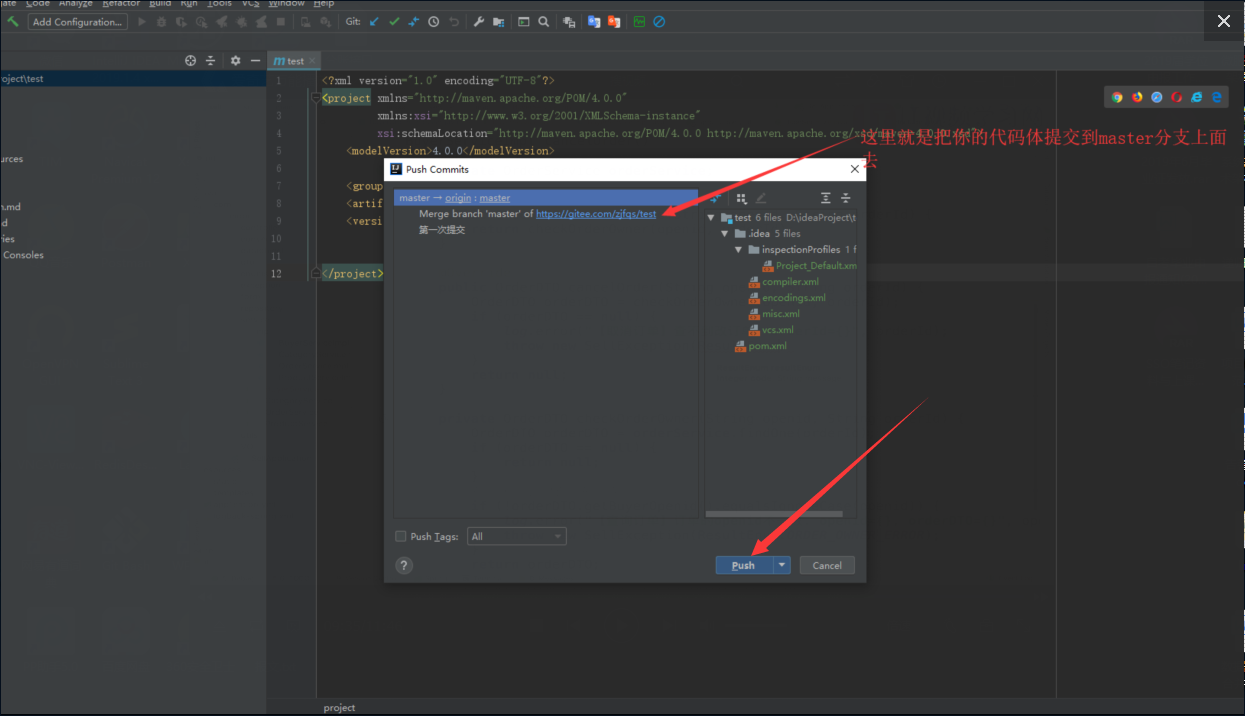The image size is (1245, 716).
Task: Click the Search Everywhere magnifier icon
Action: point(543,21)
